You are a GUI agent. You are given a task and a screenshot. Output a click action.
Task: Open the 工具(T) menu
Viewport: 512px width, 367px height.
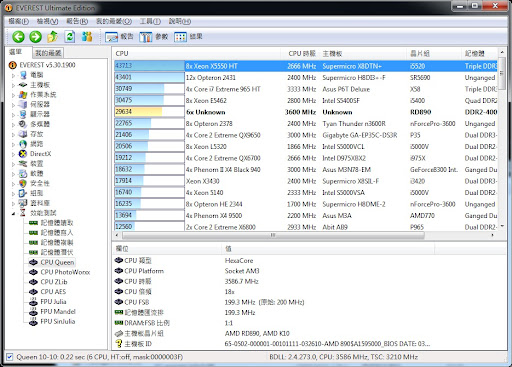click(x=150, y=21)
